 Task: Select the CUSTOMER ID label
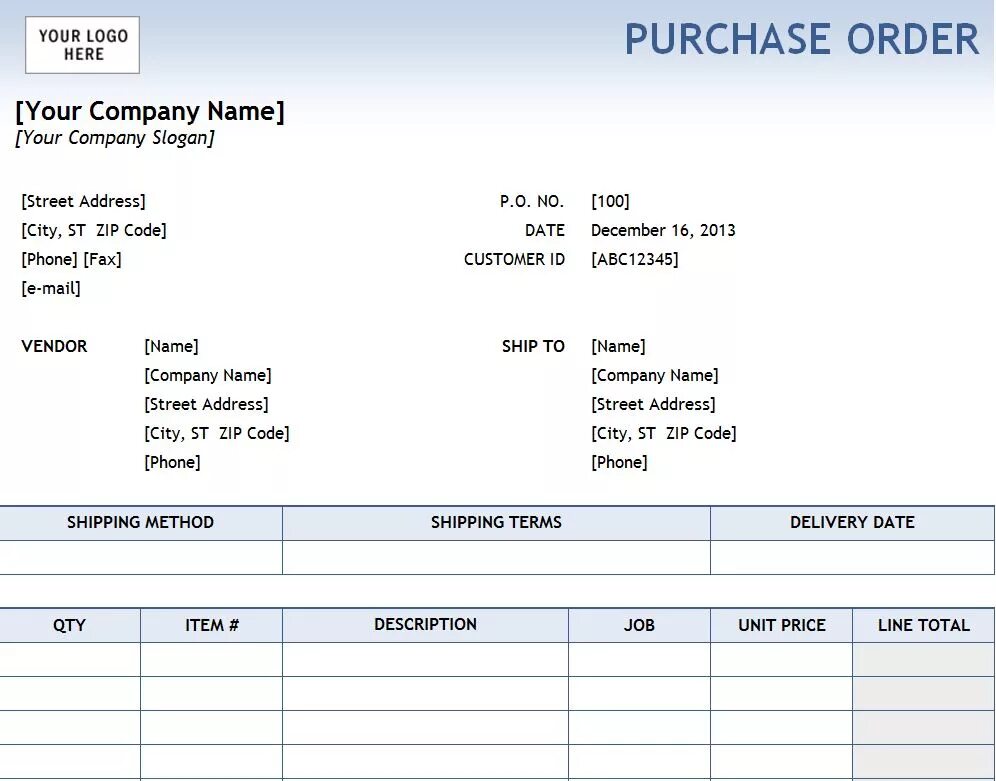pos(514,259)
